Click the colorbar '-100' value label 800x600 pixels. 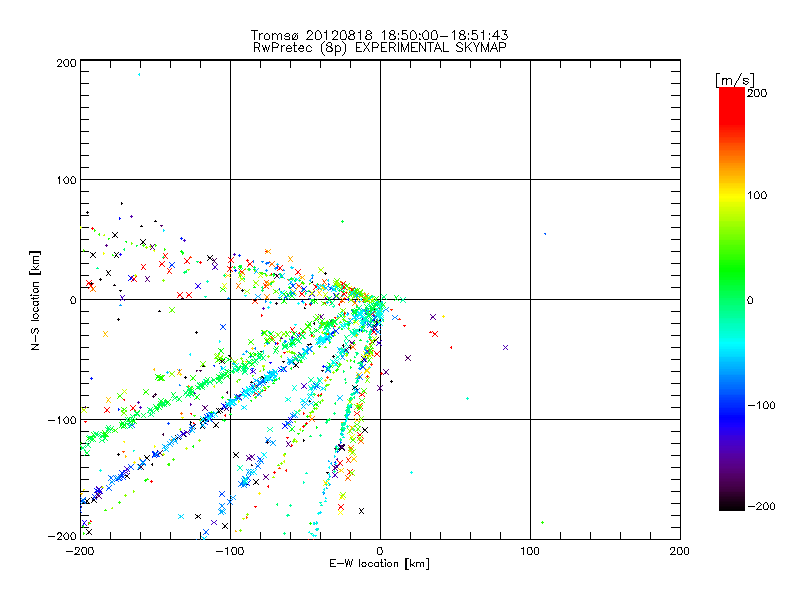tap(761, 405)
